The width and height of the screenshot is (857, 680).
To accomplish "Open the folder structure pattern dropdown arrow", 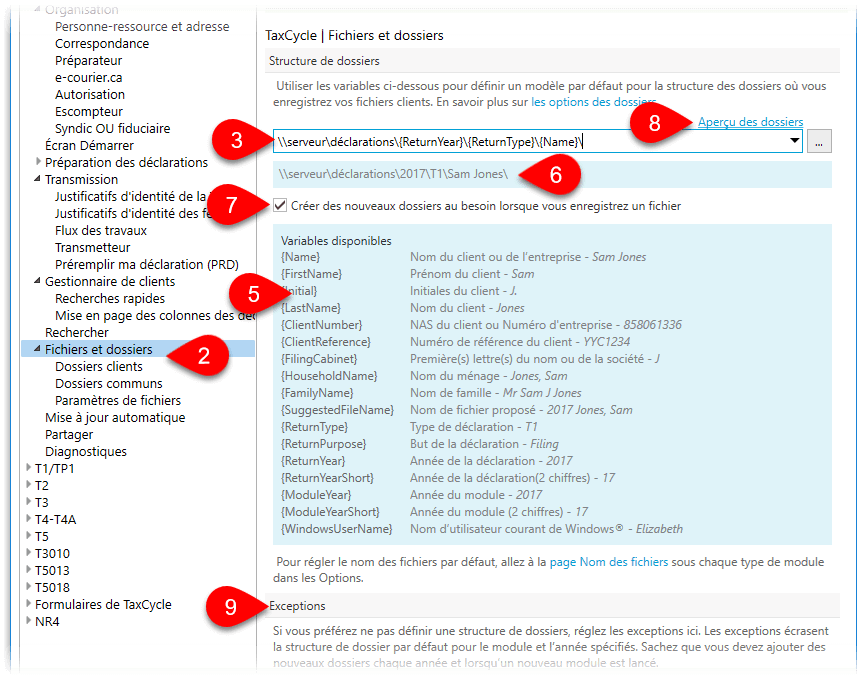I will tap(794, 141).
